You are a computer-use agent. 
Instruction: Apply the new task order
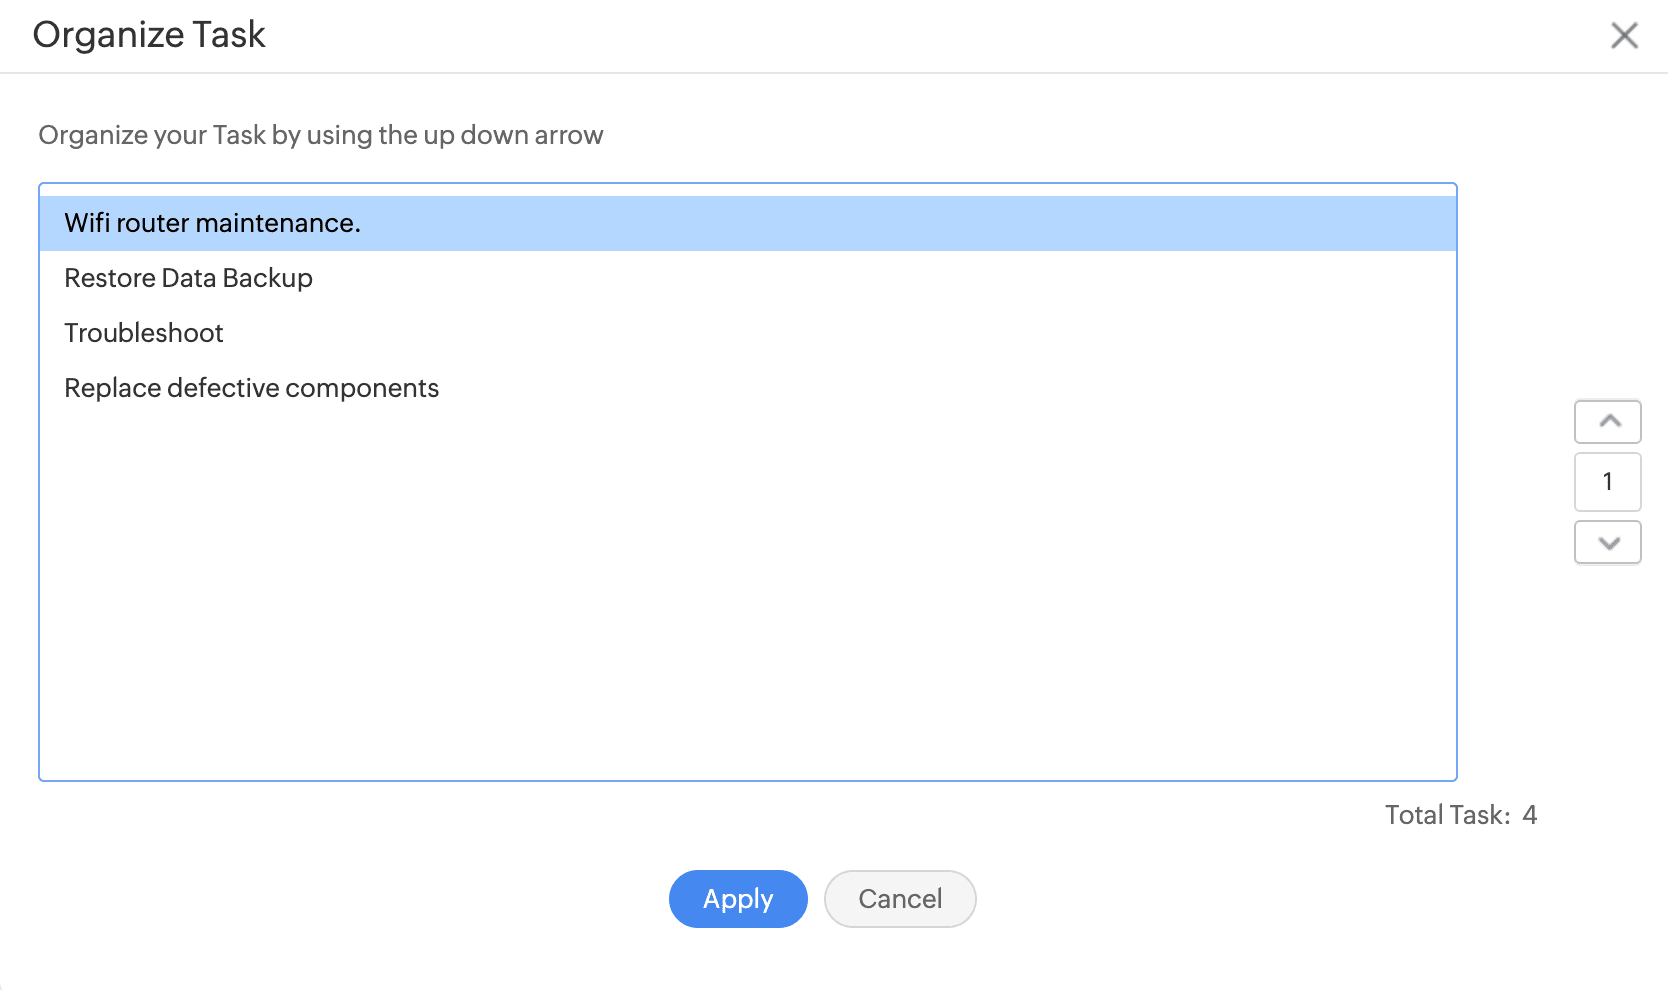738,899
